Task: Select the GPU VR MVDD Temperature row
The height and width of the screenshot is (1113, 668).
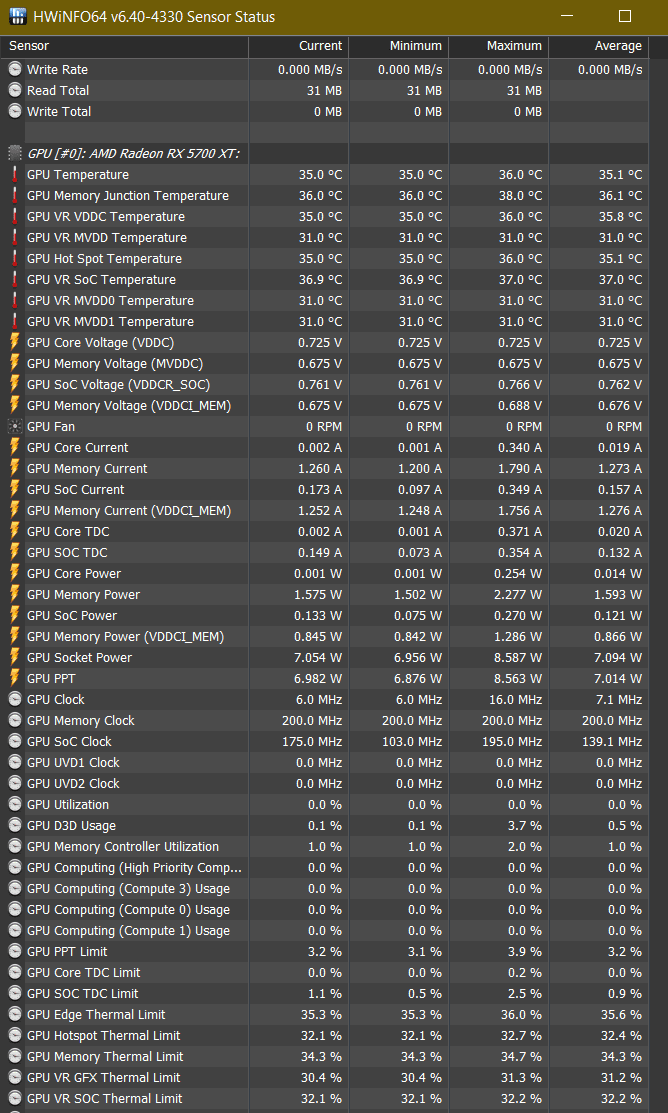Action: 324,238
